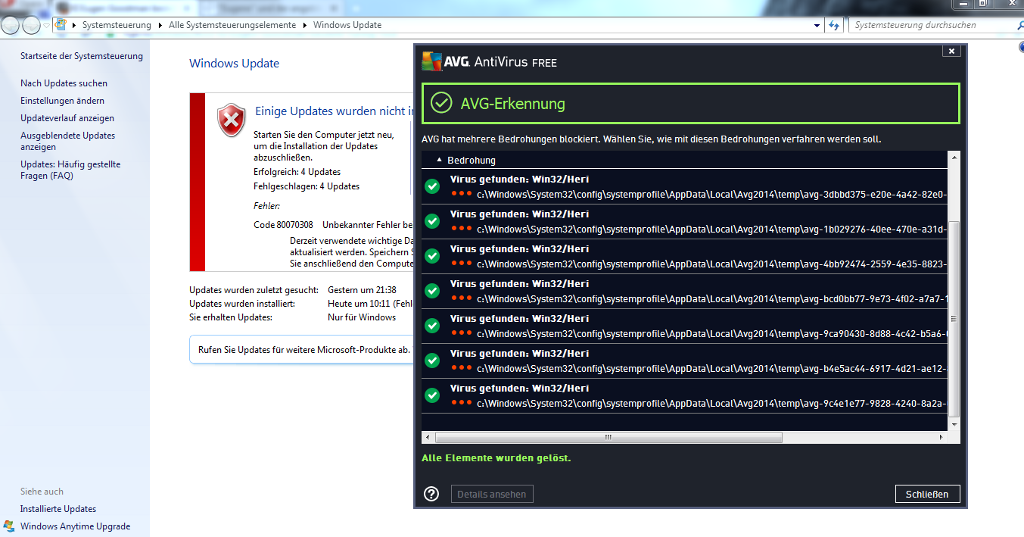Click the Einige Updates wurden nicht heading

click(x=334, y=111)
